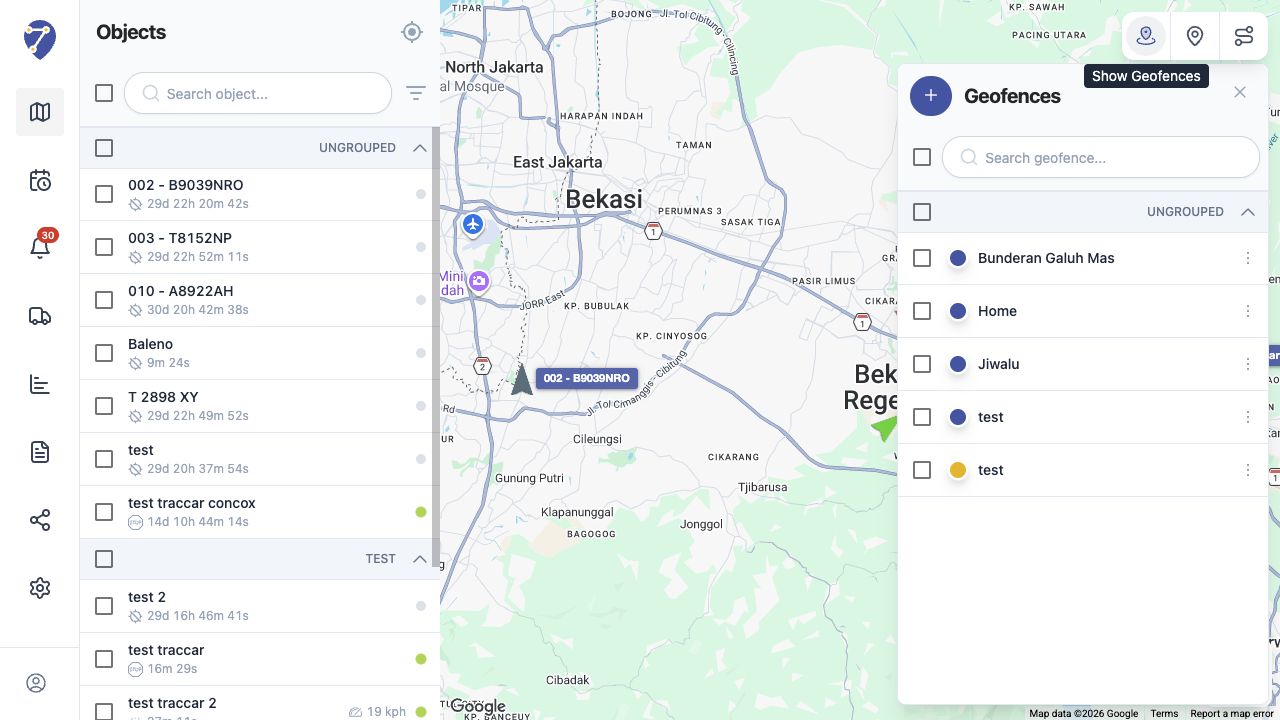Image resolution: width=1280 pixels, height=720 pixels.
Task: Open options menu for Jiwalu geofence
Action: point(1248,364)
